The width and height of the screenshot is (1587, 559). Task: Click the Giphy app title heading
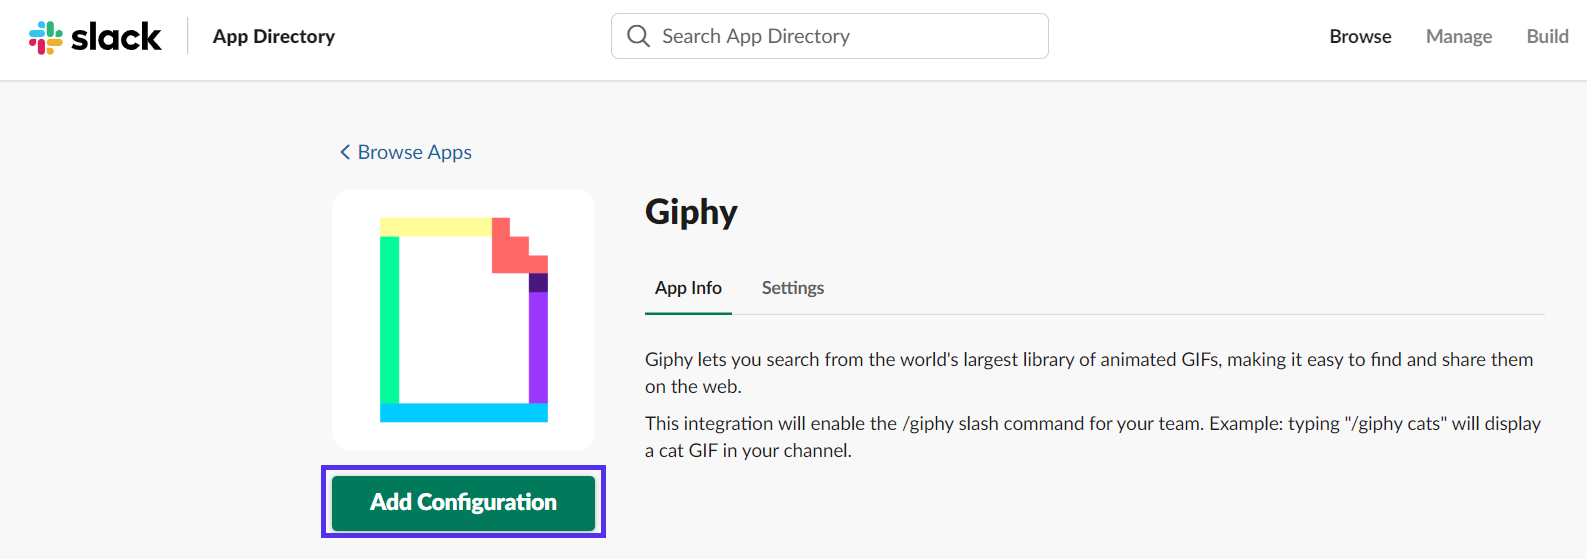(x=691, y=212)
